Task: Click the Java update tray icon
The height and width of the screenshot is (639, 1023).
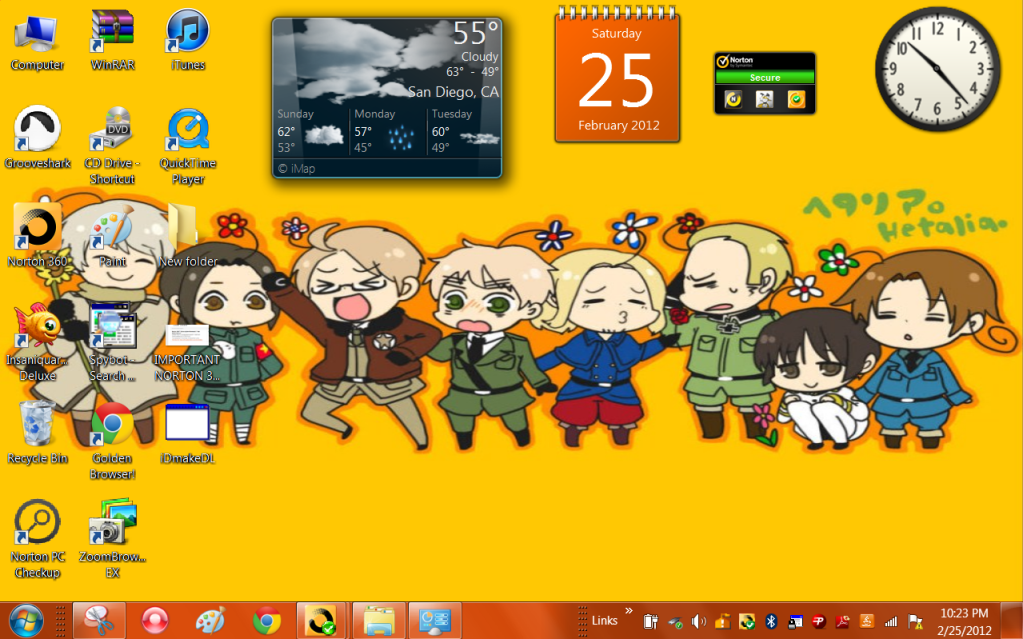Action: (867, 621)
